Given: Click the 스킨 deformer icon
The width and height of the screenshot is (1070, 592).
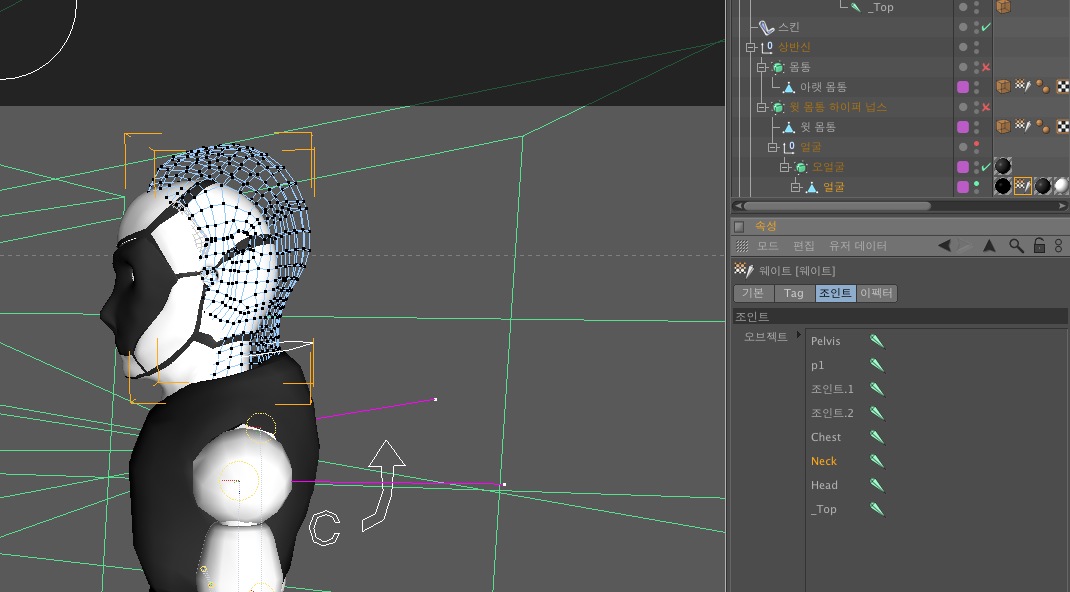Looking at the screenshot, I should click(x=766, y=27).
